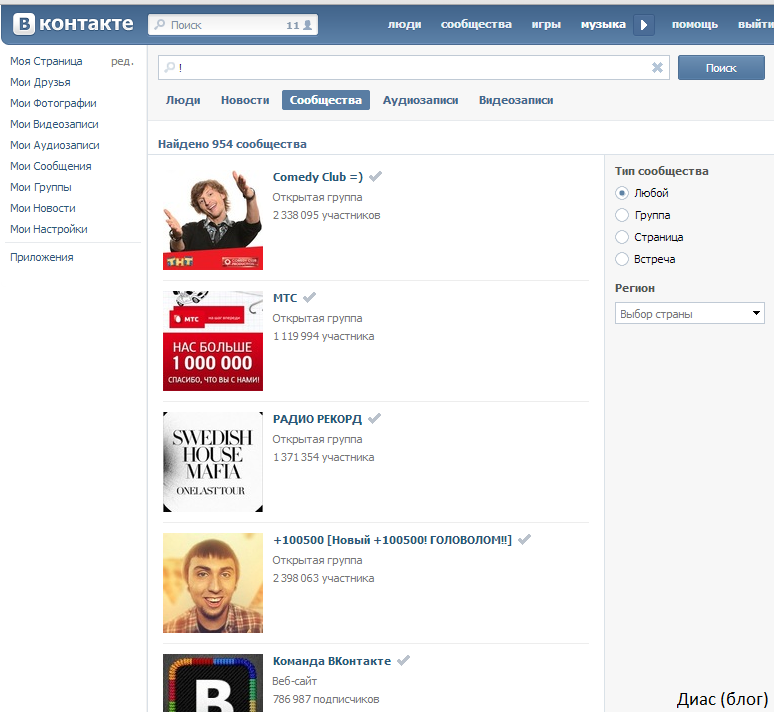The image size is (774, 712).
Task: Open the МТС group title link
Action: pos(285,298)
